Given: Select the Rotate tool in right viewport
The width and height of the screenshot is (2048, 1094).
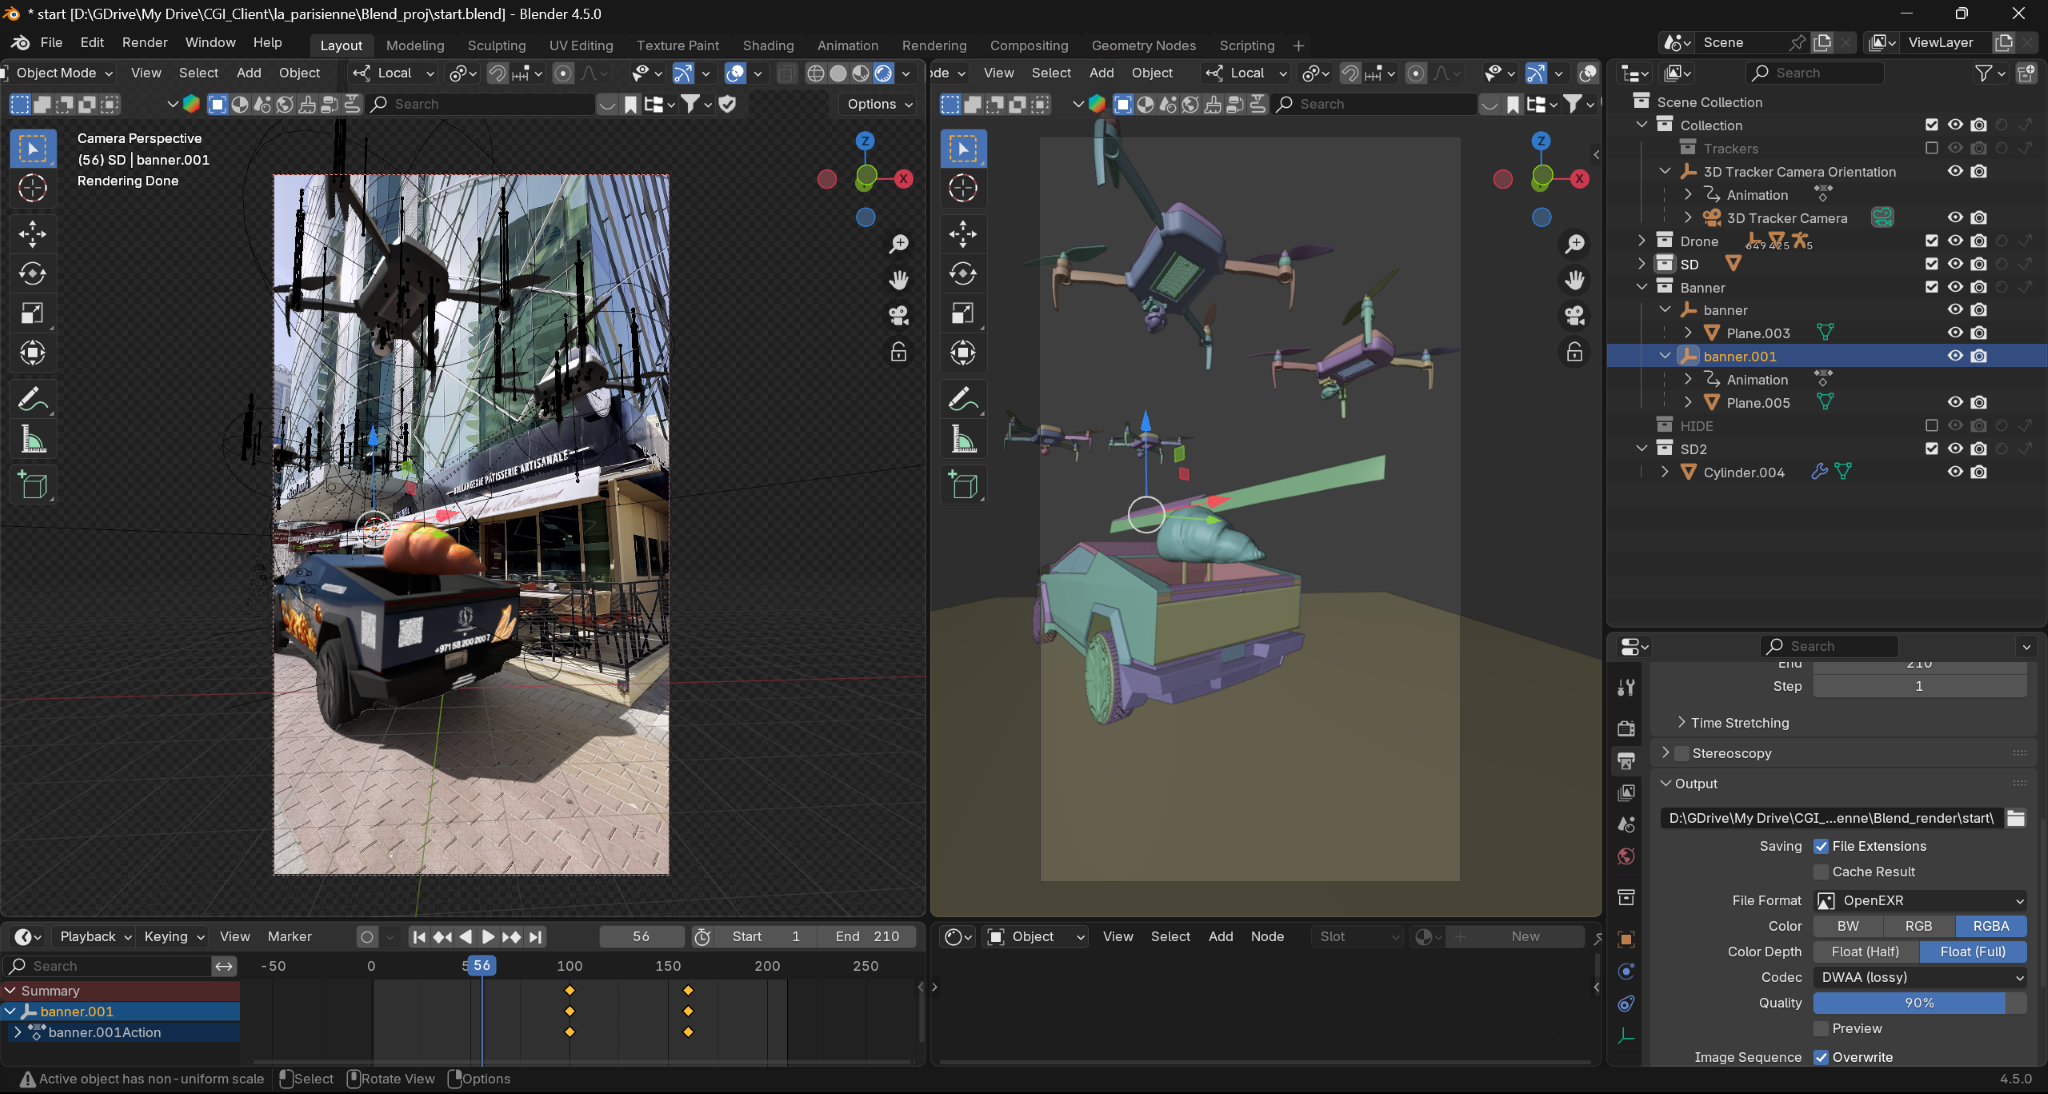Looking at the screenshot, I should point(963,273).
